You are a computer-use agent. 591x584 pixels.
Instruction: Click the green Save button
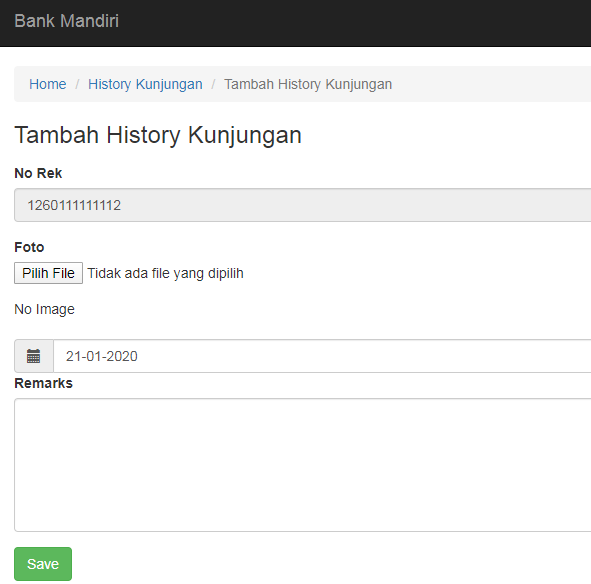pyautogui.click(x=43, y=564)
